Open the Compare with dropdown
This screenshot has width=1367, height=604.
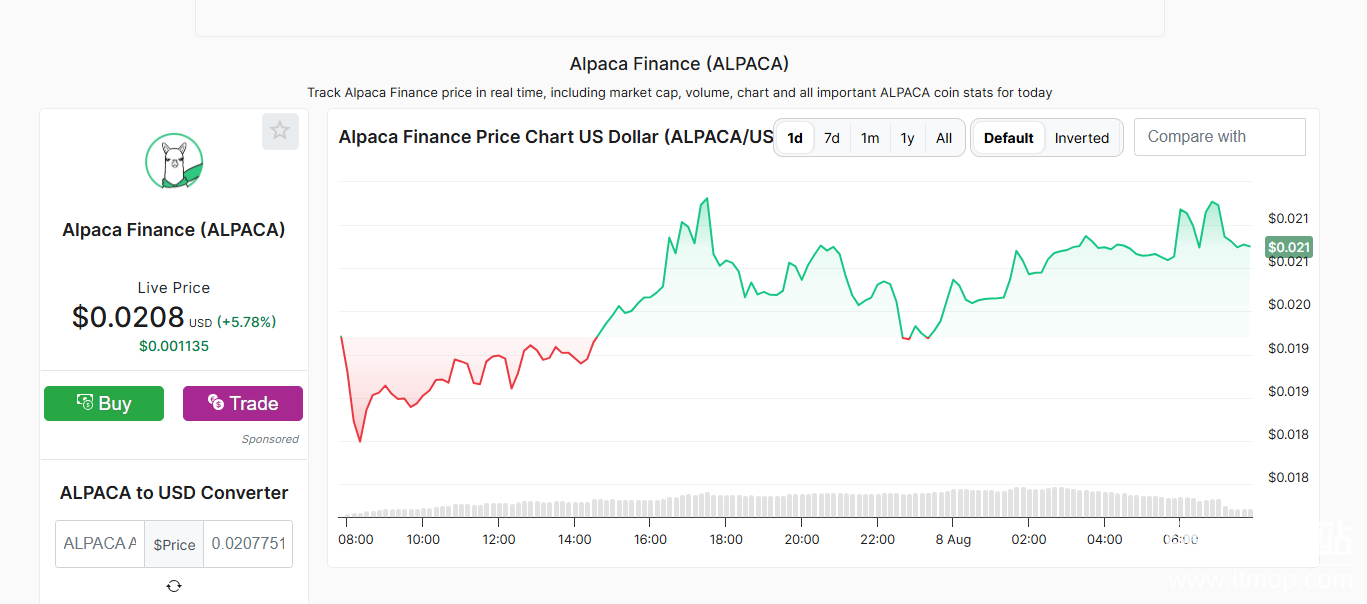(1219, 137)
